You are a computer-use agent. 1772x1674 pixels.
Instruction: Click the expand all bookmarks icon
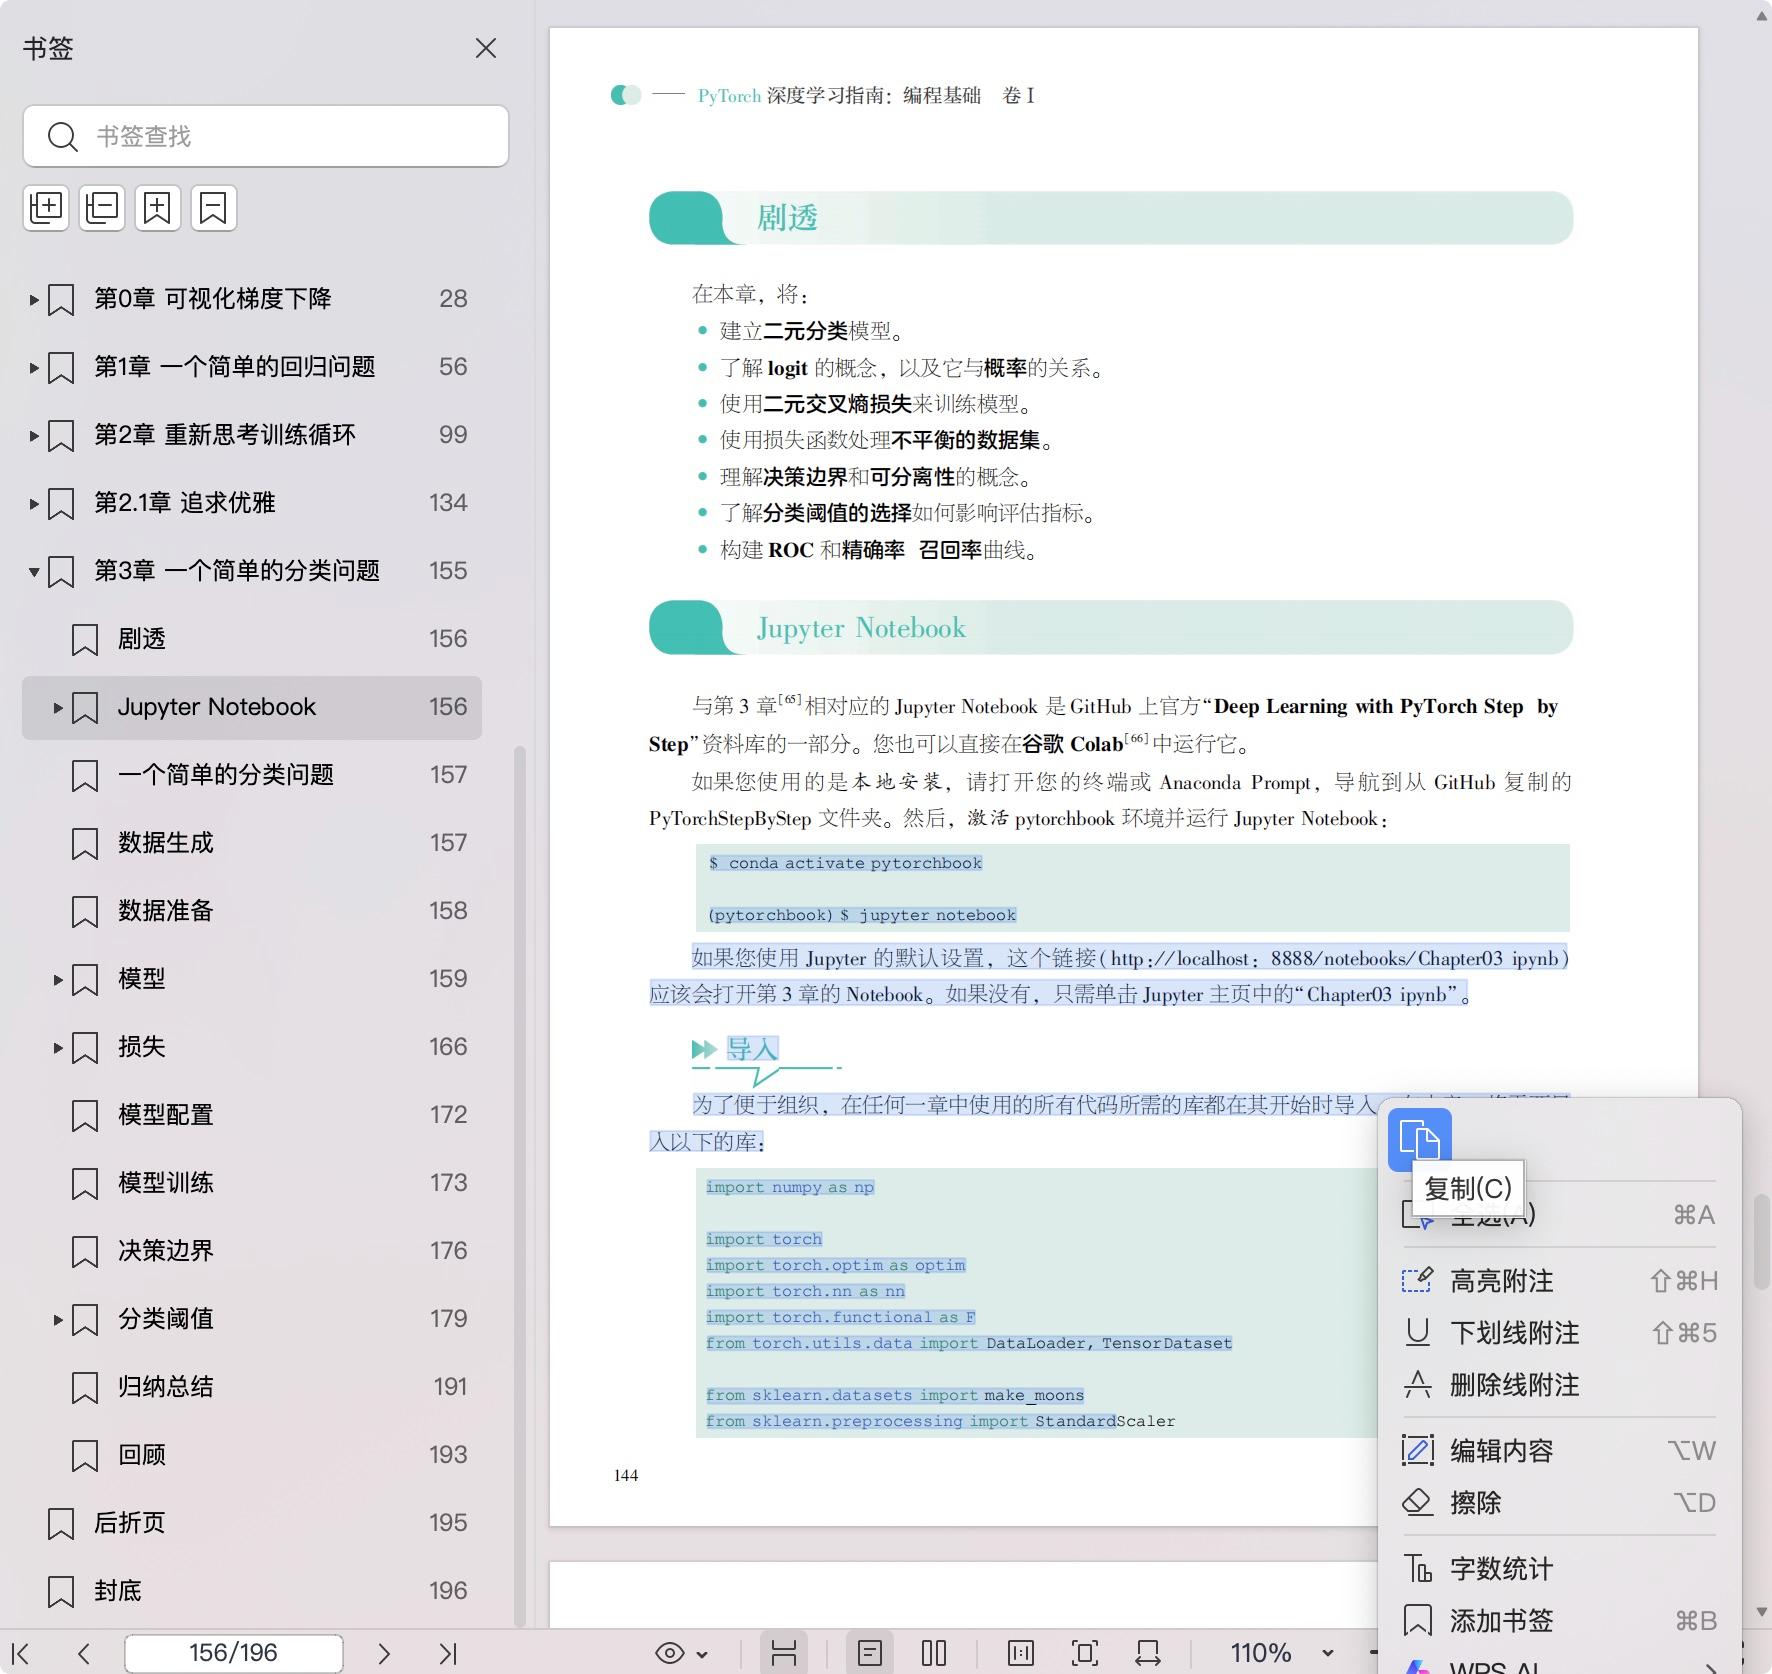tap(46, 208)
